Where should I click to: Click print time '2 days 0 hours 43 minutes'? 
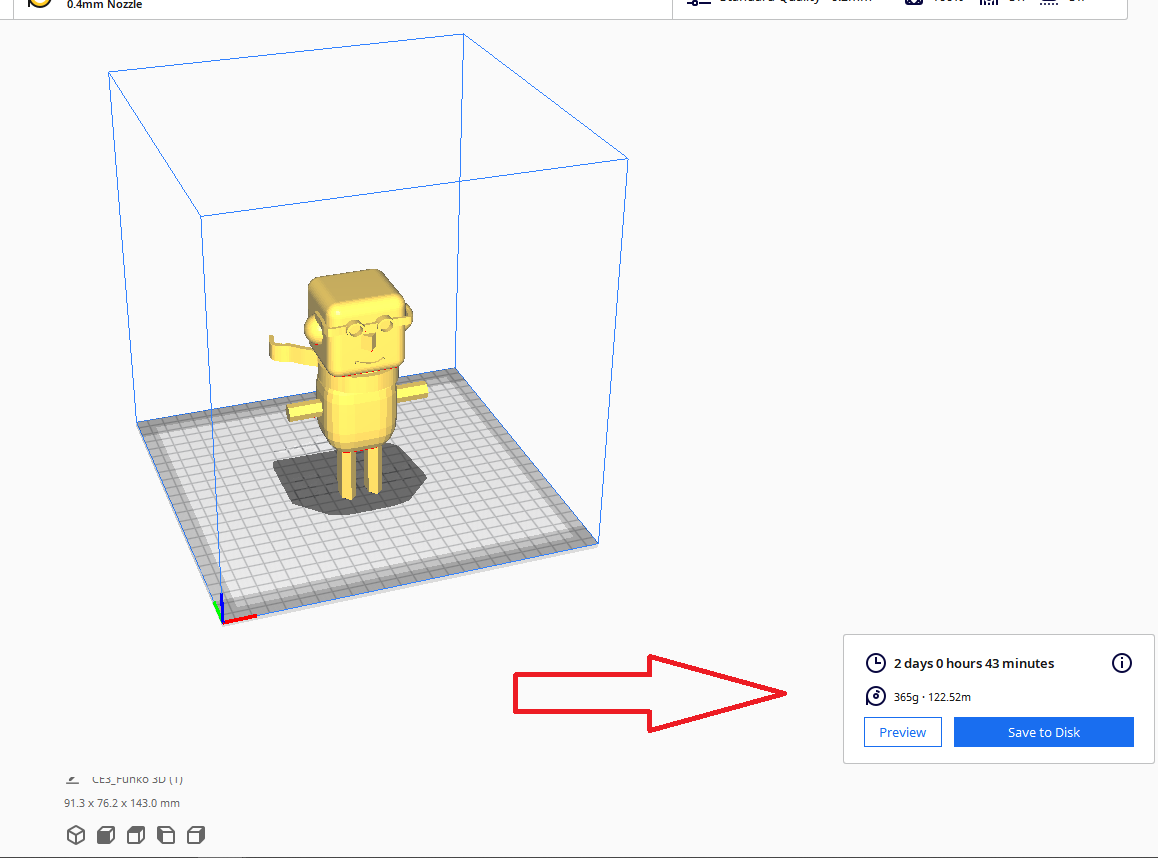pyautogui.click(x=973, y=664)
